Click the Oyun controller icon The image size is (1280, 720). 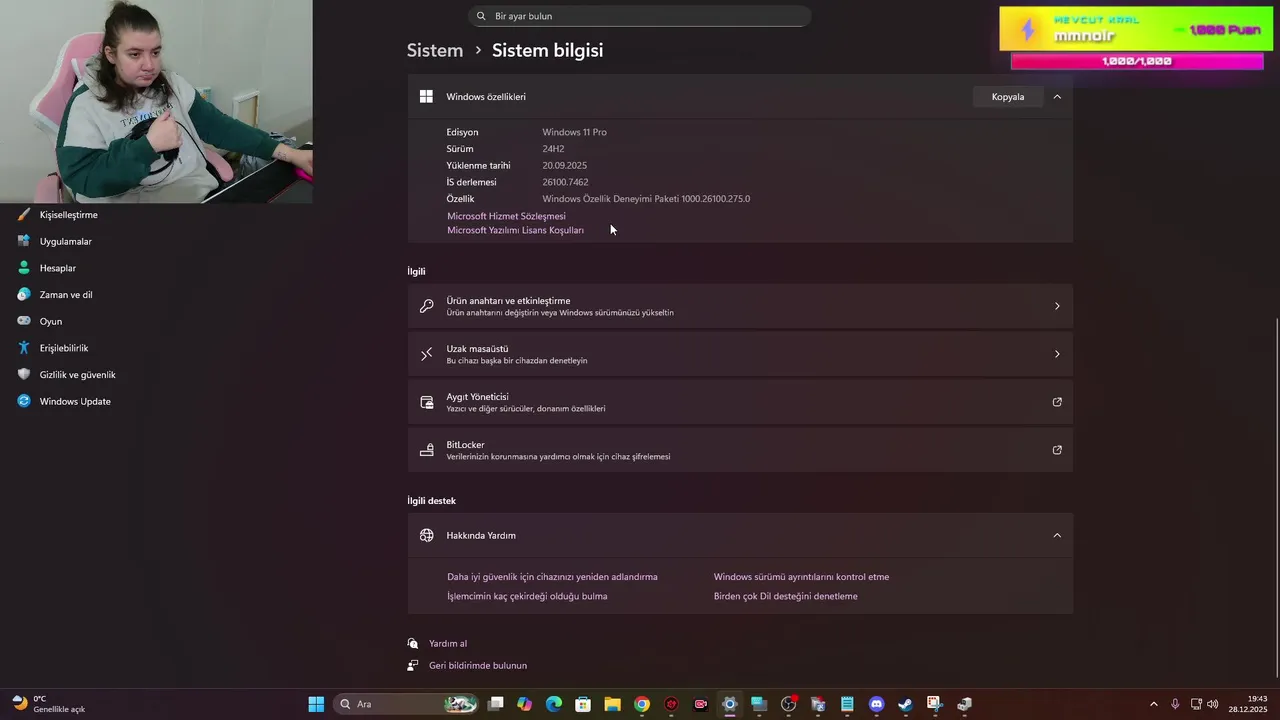(x=23, y=321)
